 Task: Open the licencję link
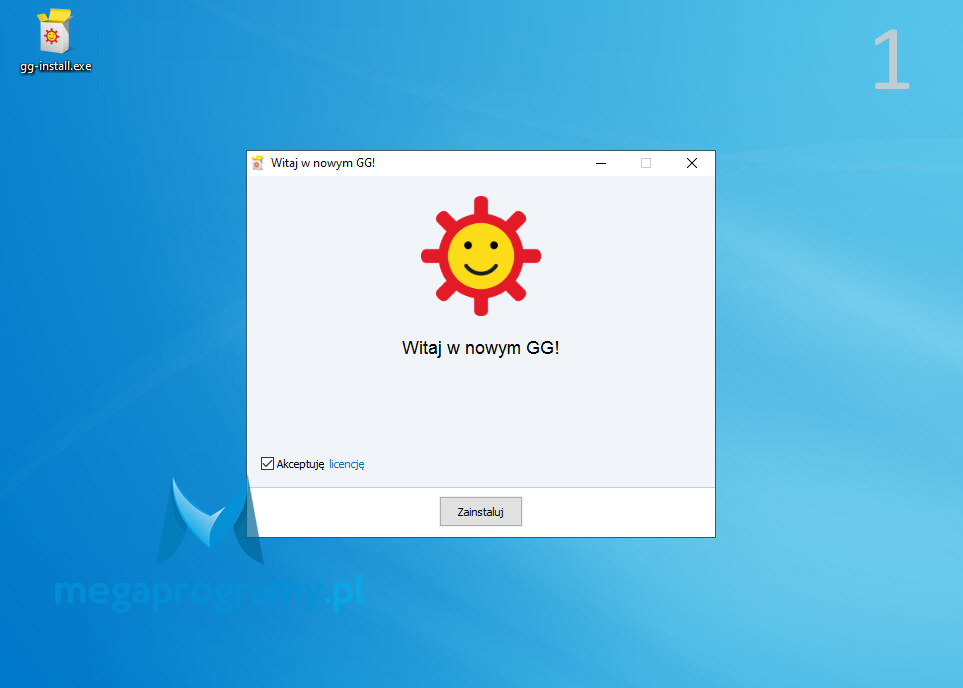pos(346,464)
